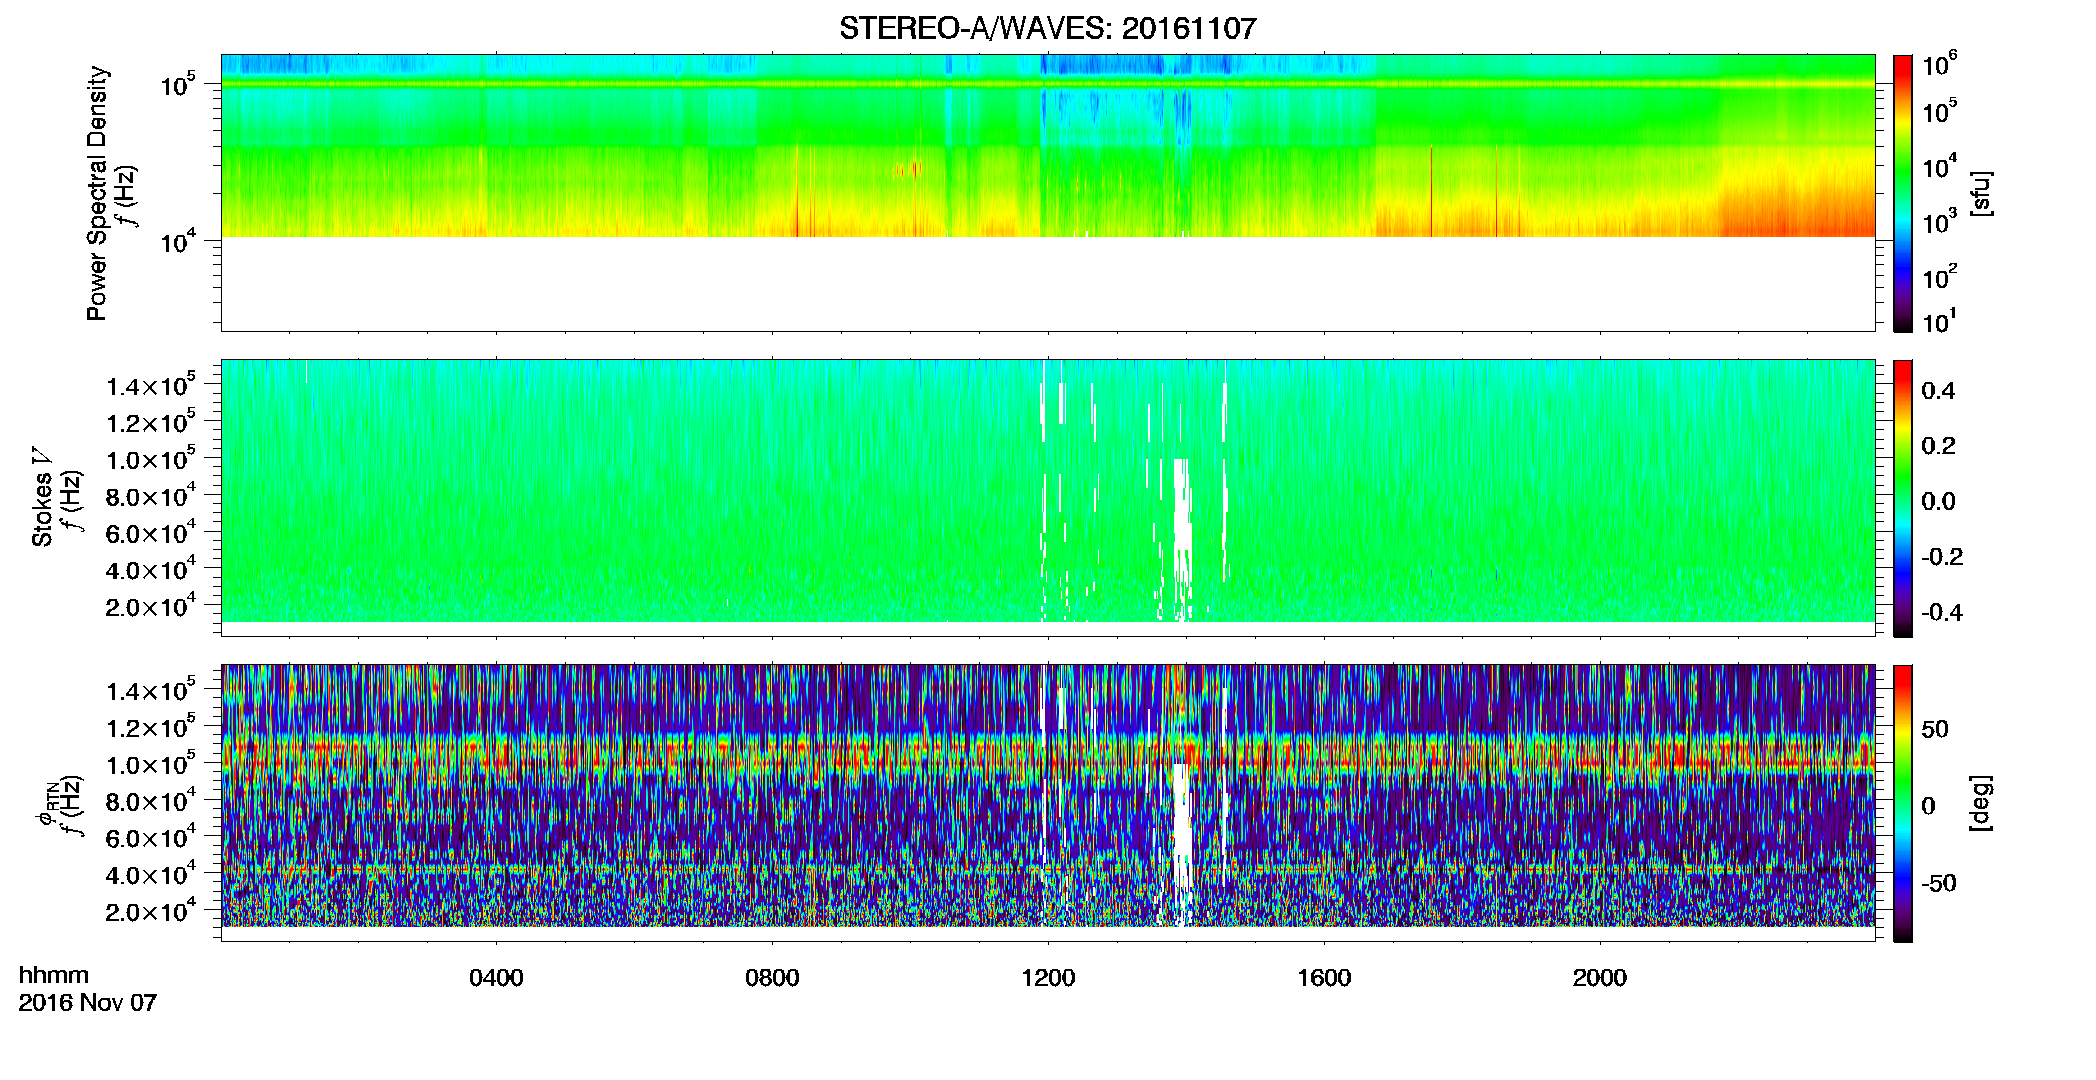The height and width of the screenshot is (1080, 2096).
Task: Click the 1200 time tick label
Action: [x=1048, y=978]
